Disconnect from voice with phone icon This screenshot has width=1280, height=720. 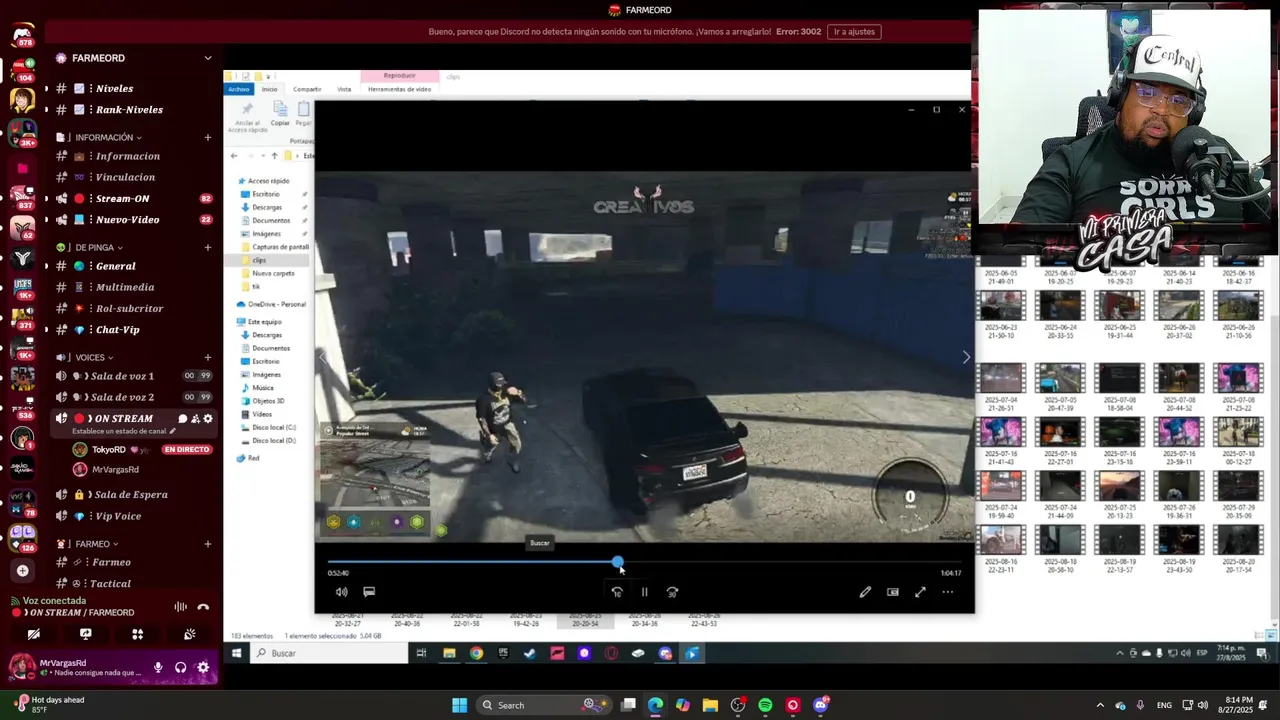pyautogui.click(x=203, y=607)
